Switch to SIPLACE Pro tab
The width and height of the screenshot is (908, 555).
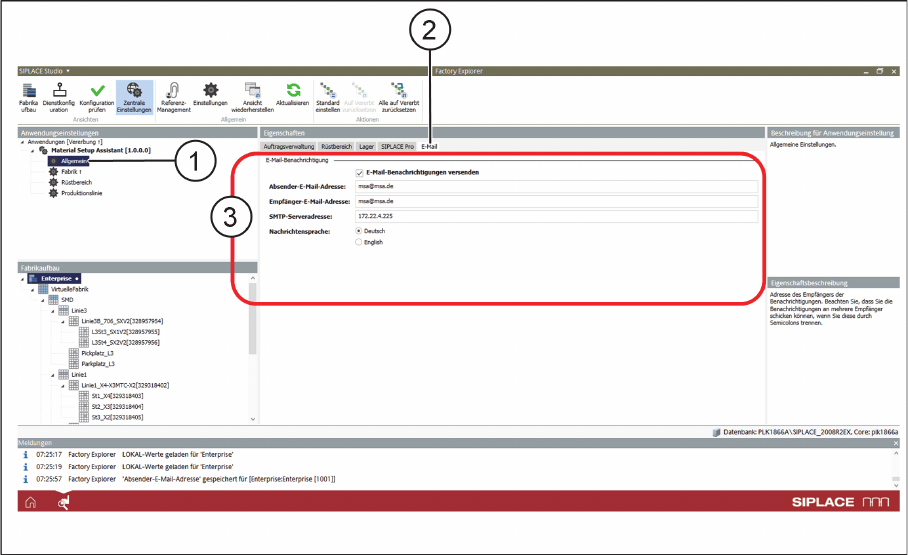[x=397, y=147]
